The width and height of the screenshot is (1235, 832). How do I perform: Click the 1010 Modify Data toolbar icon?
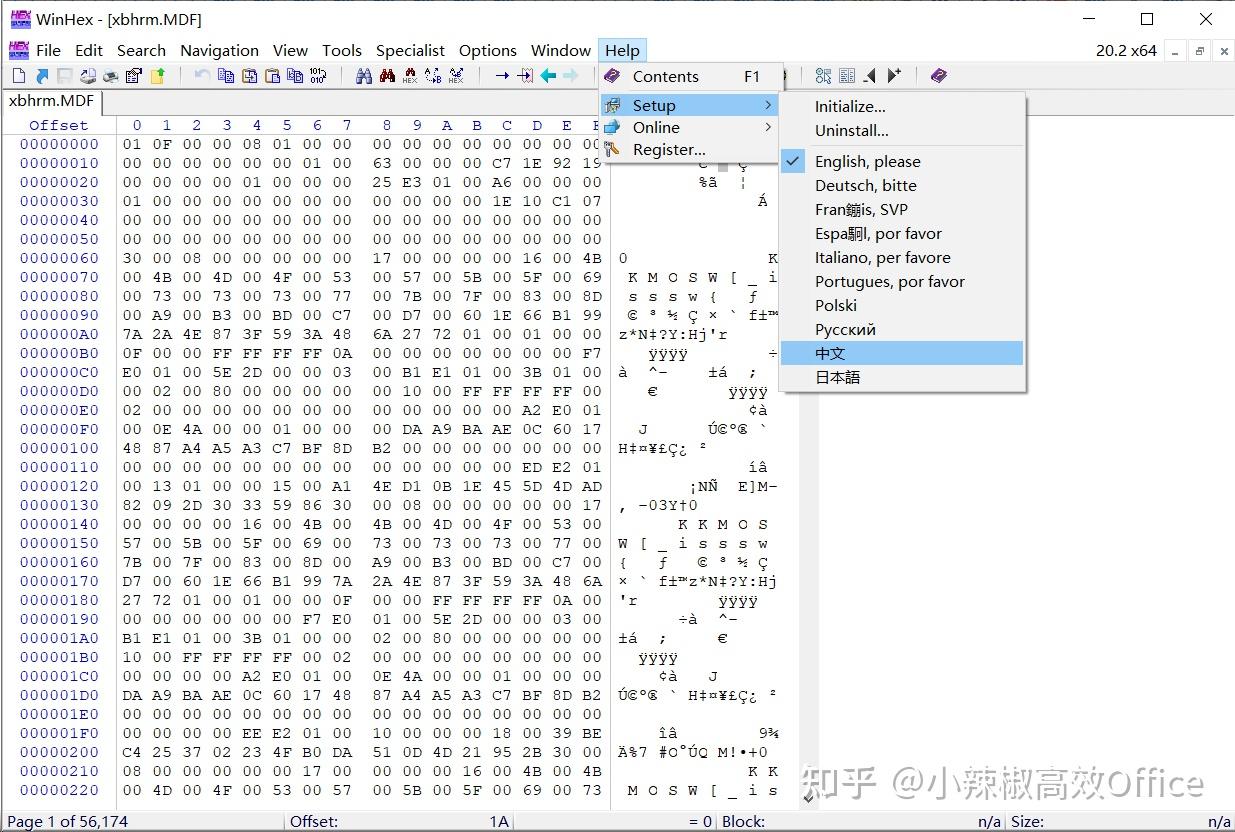point(318,76)
